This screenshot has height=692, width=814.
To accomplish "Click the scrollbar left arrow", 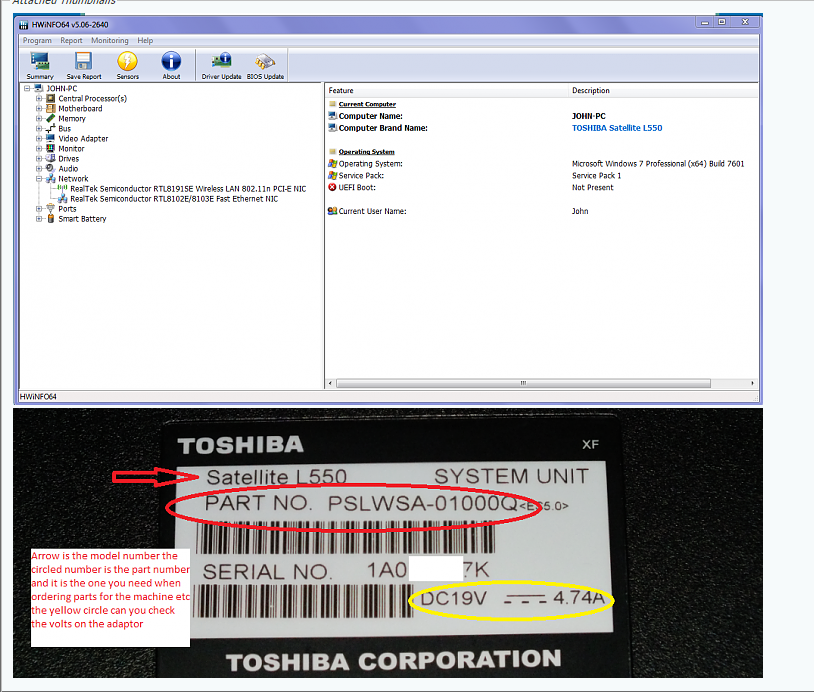I will (x=331, y=383).
